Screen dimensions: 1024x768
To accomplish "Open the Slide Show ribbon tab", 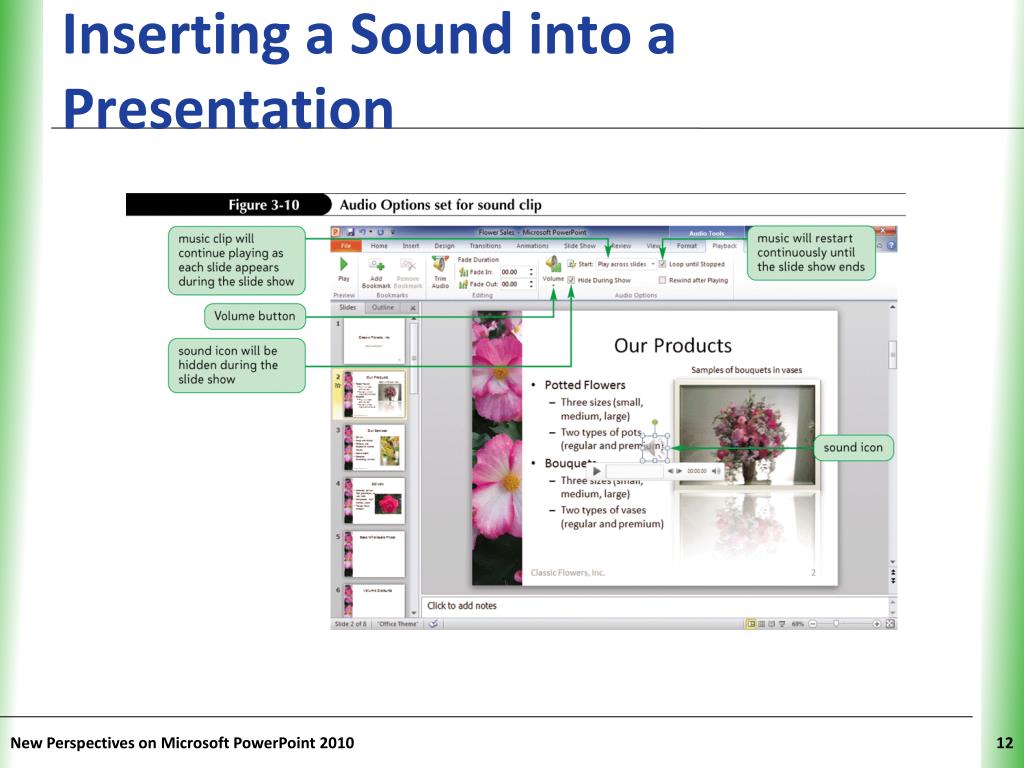I will (580, 246).
